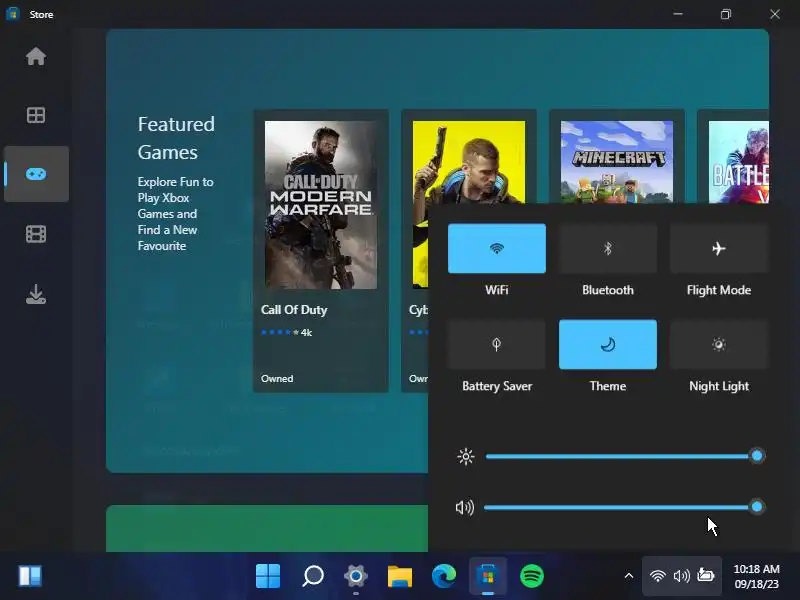
Task: Select the Gaming controller sidebar icon
Action: point(36,174)
